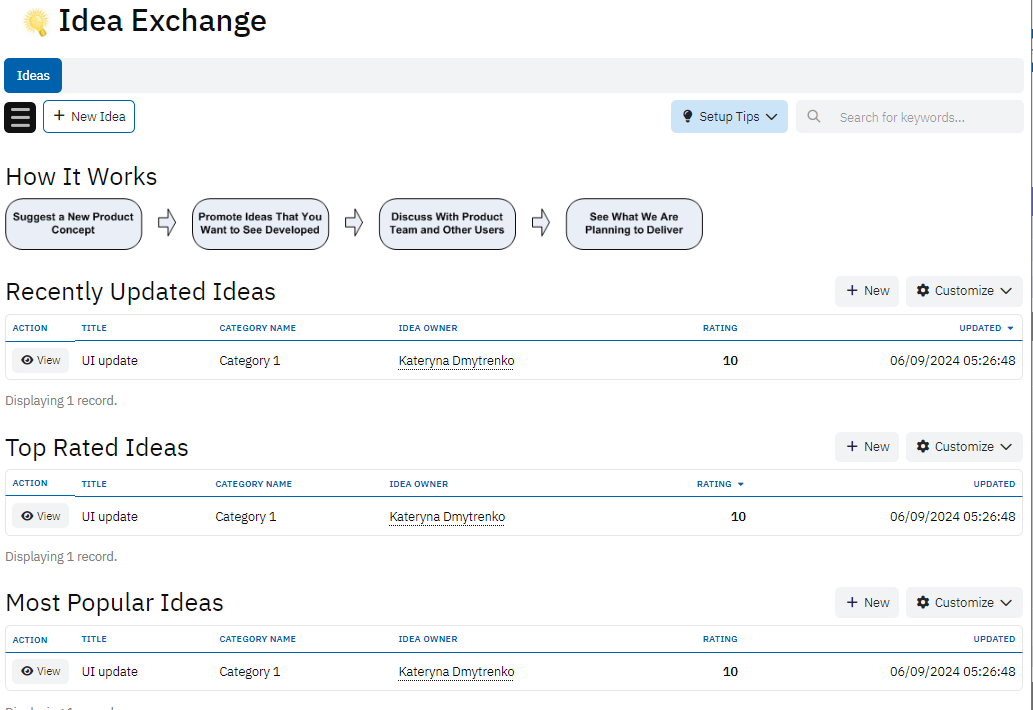
Task: Sort Top Rated Ideas by Rating column
Action: (715, 484)
